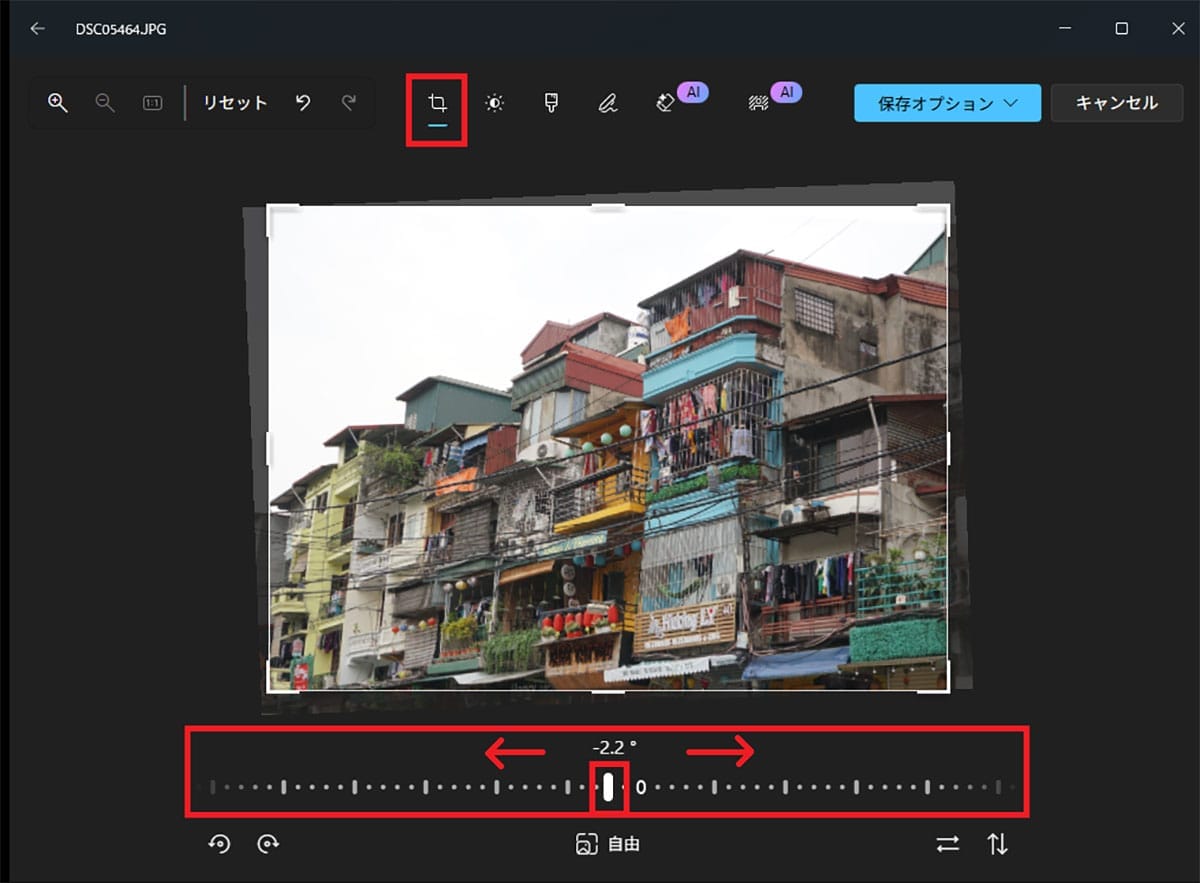Rotate the image clockwise

pos(268,844)
